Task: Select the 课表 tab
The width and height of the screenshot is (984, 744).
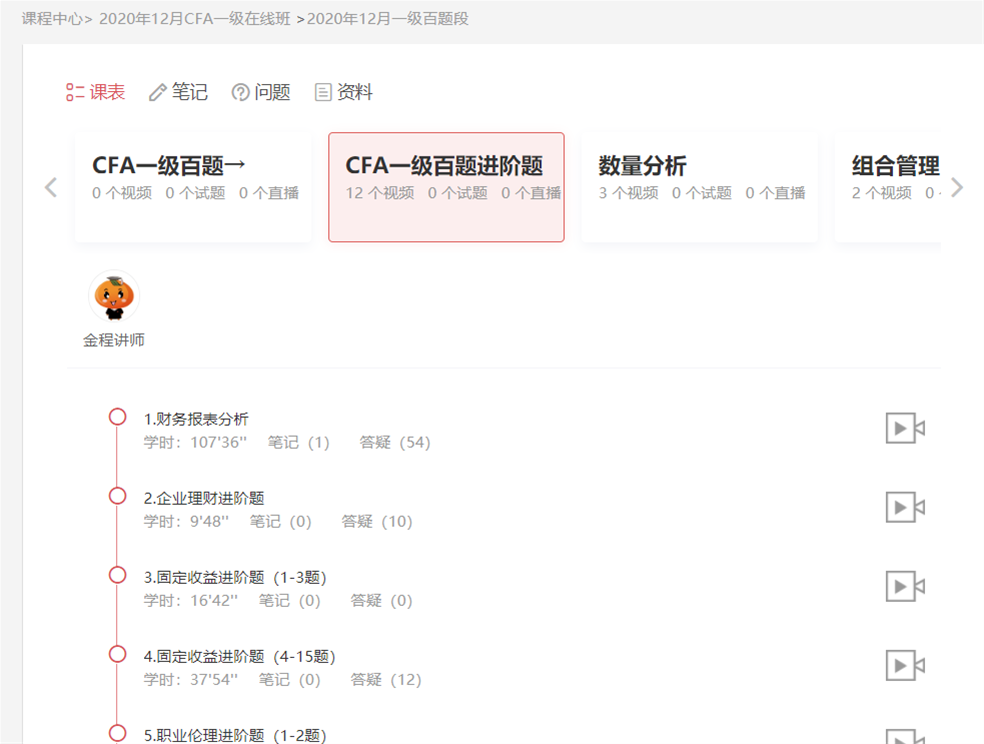Action: [96, 93]
